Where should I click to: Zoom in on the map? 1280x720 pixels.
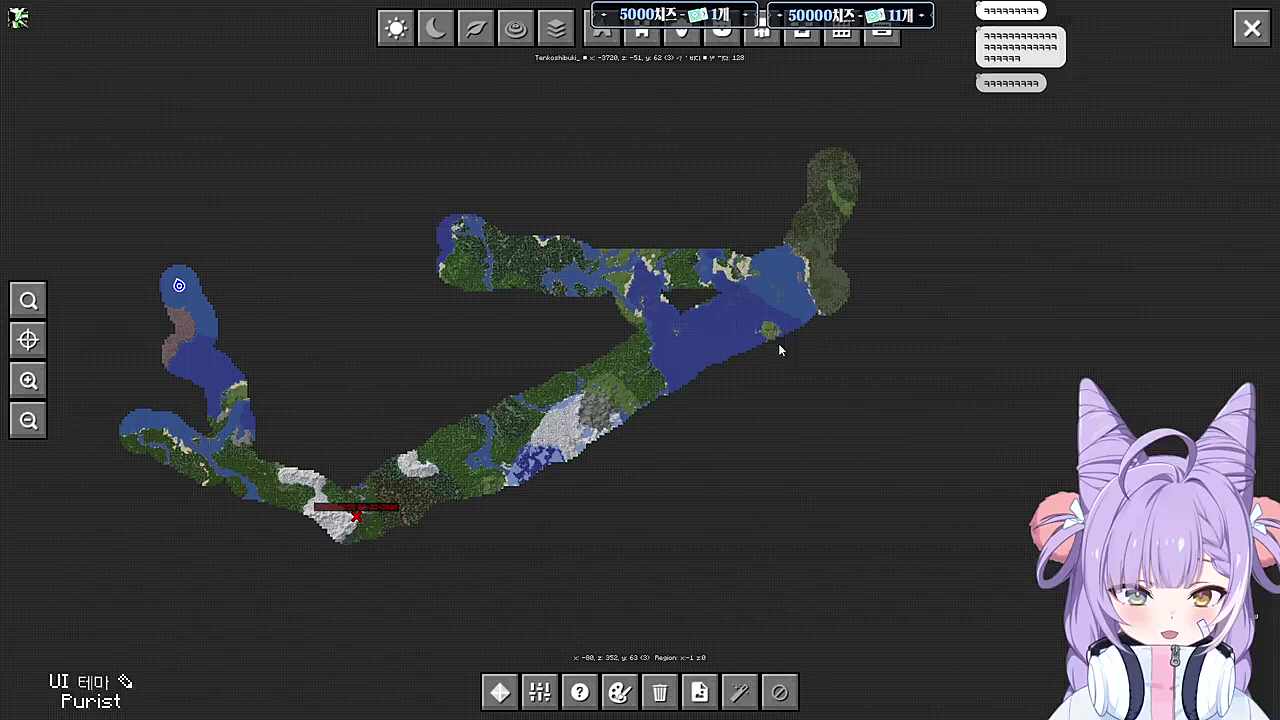28,381
